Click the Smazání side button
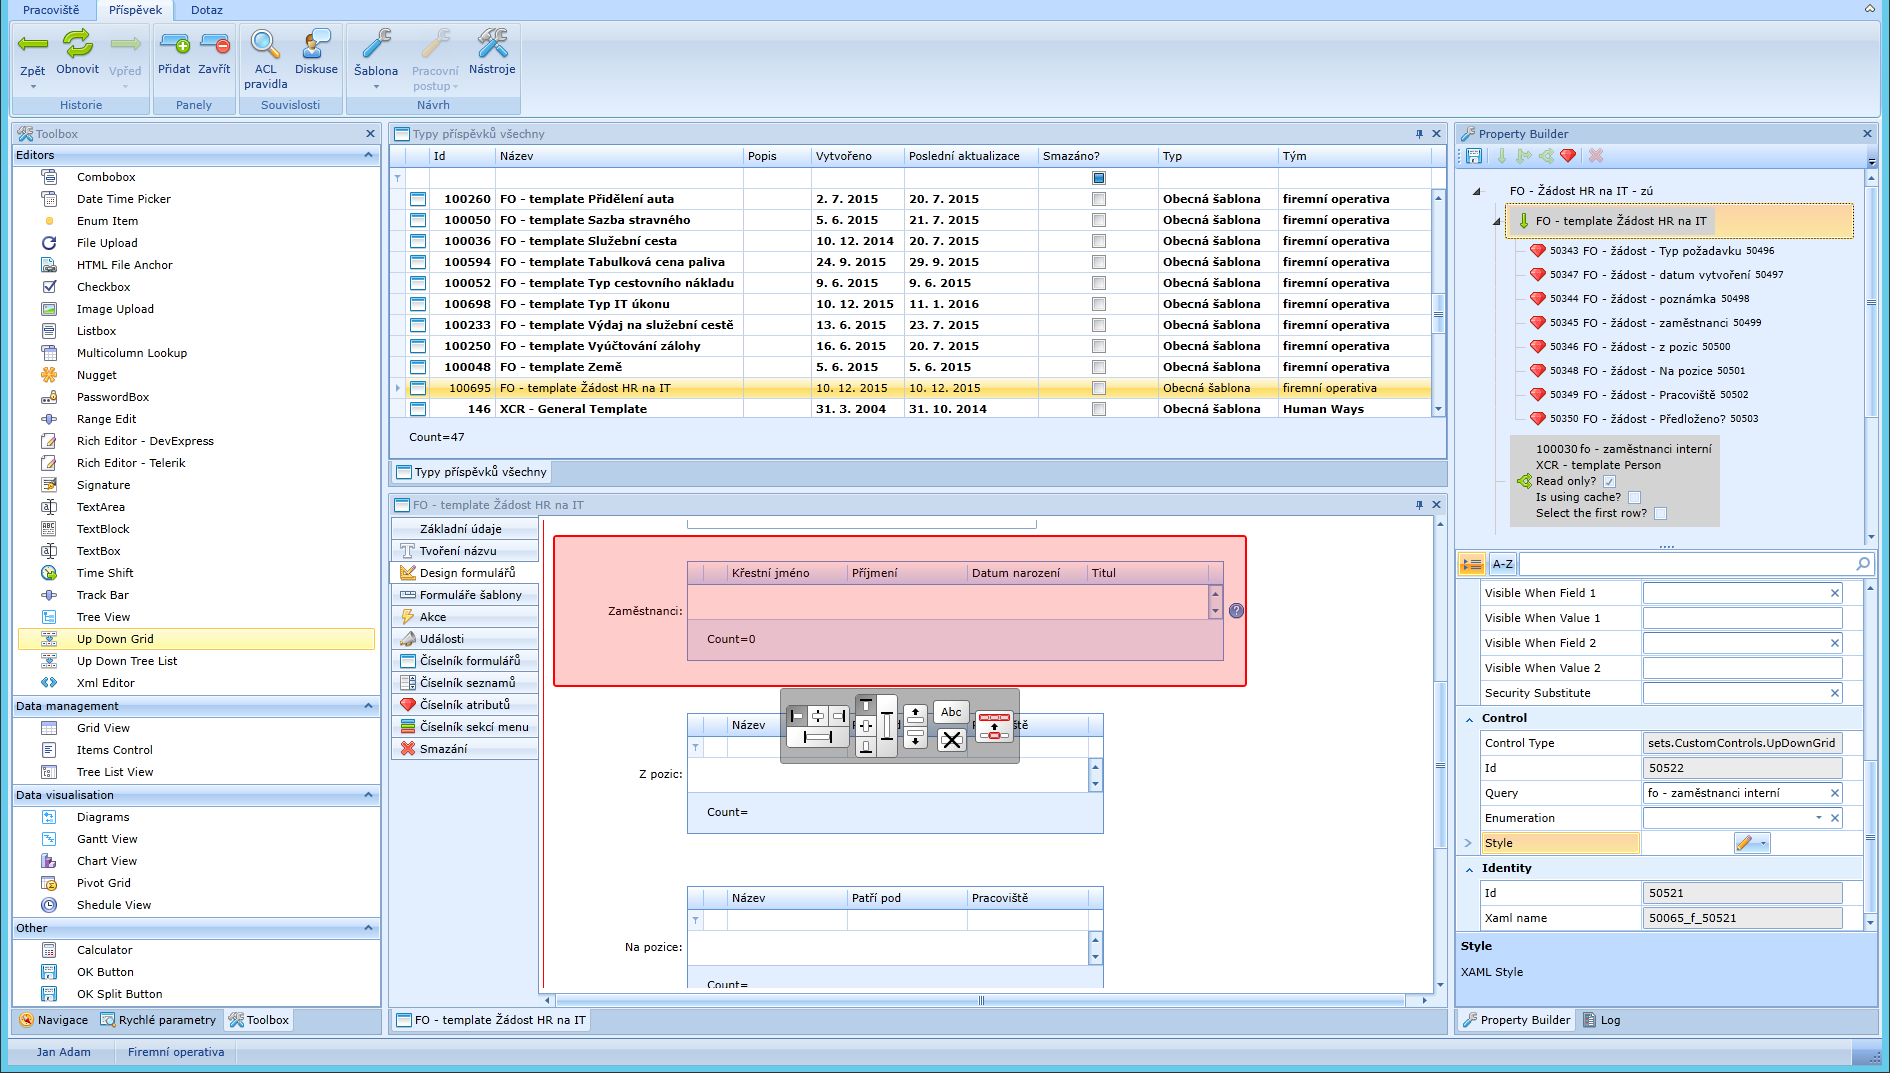The height and width of the screenshot is (1073, 1890). (443, 749)
